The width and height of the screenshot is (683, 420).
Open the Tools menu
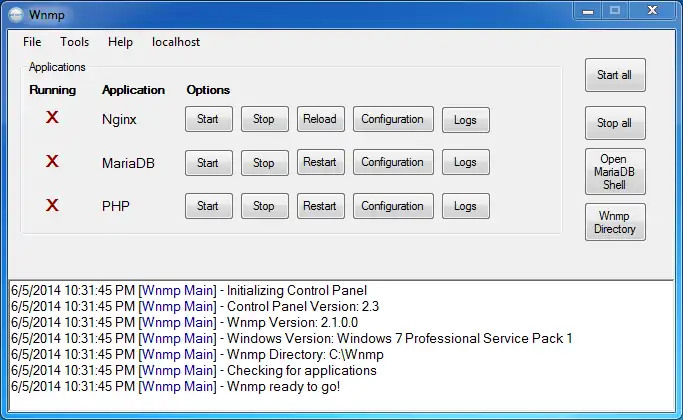(74, 42)
